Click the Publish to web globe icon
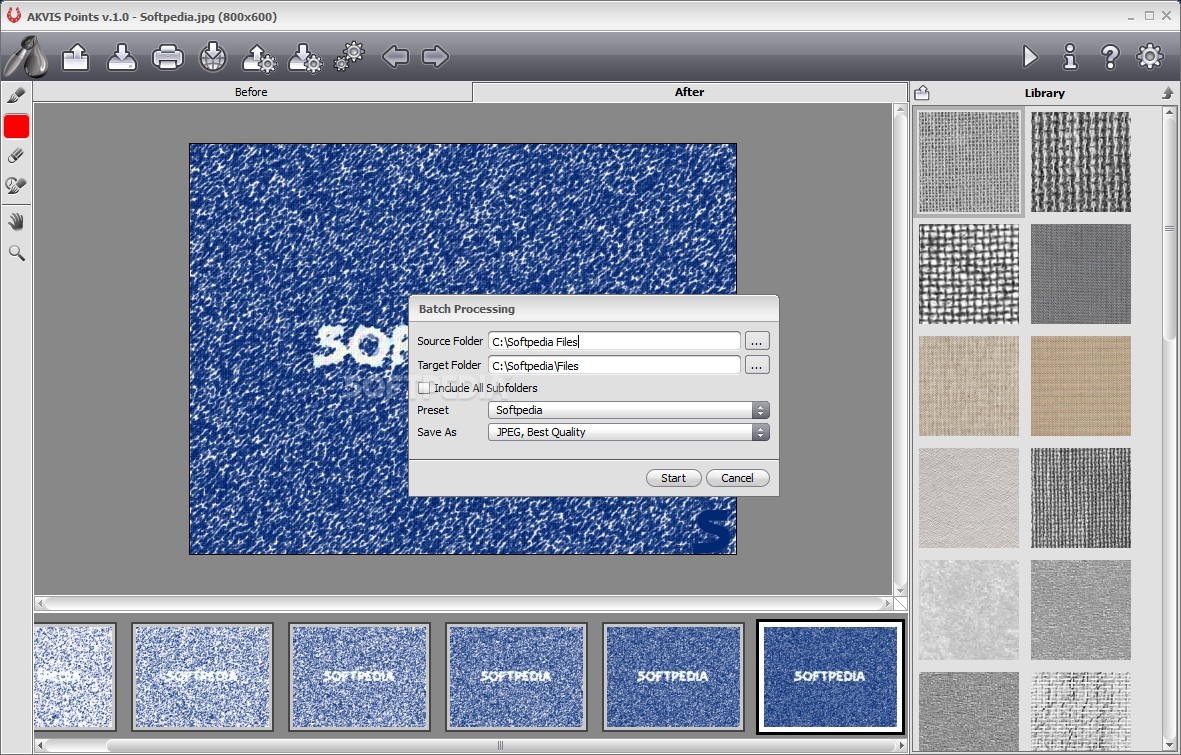1181x755 pixels. tap(213, 57)
